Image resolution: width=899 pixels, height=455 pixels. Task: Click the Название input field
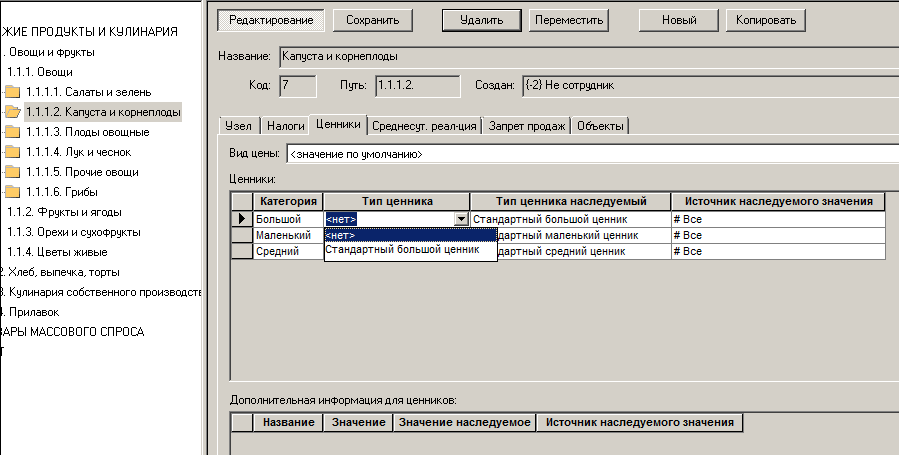click(589, 57)
